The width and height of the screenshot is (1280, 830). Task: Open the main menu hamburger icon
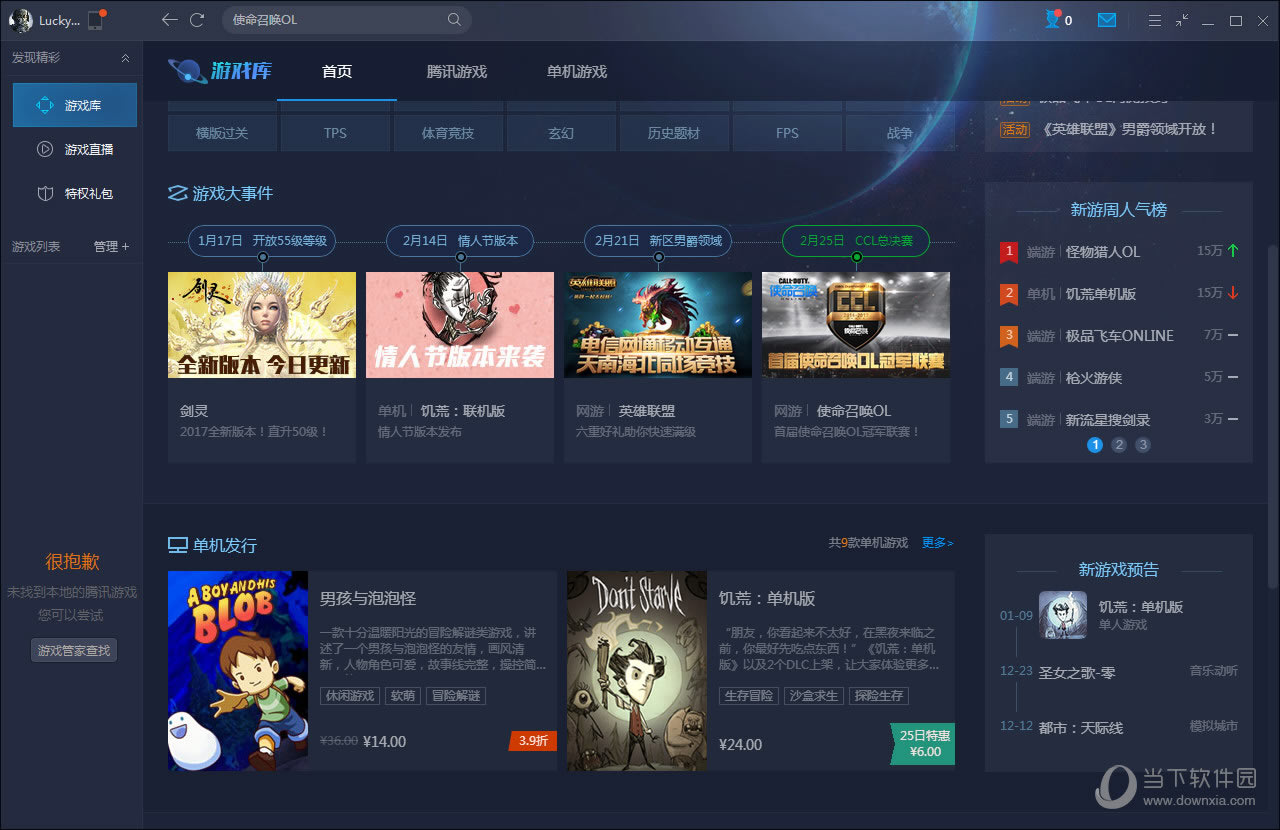[1155, 20]
